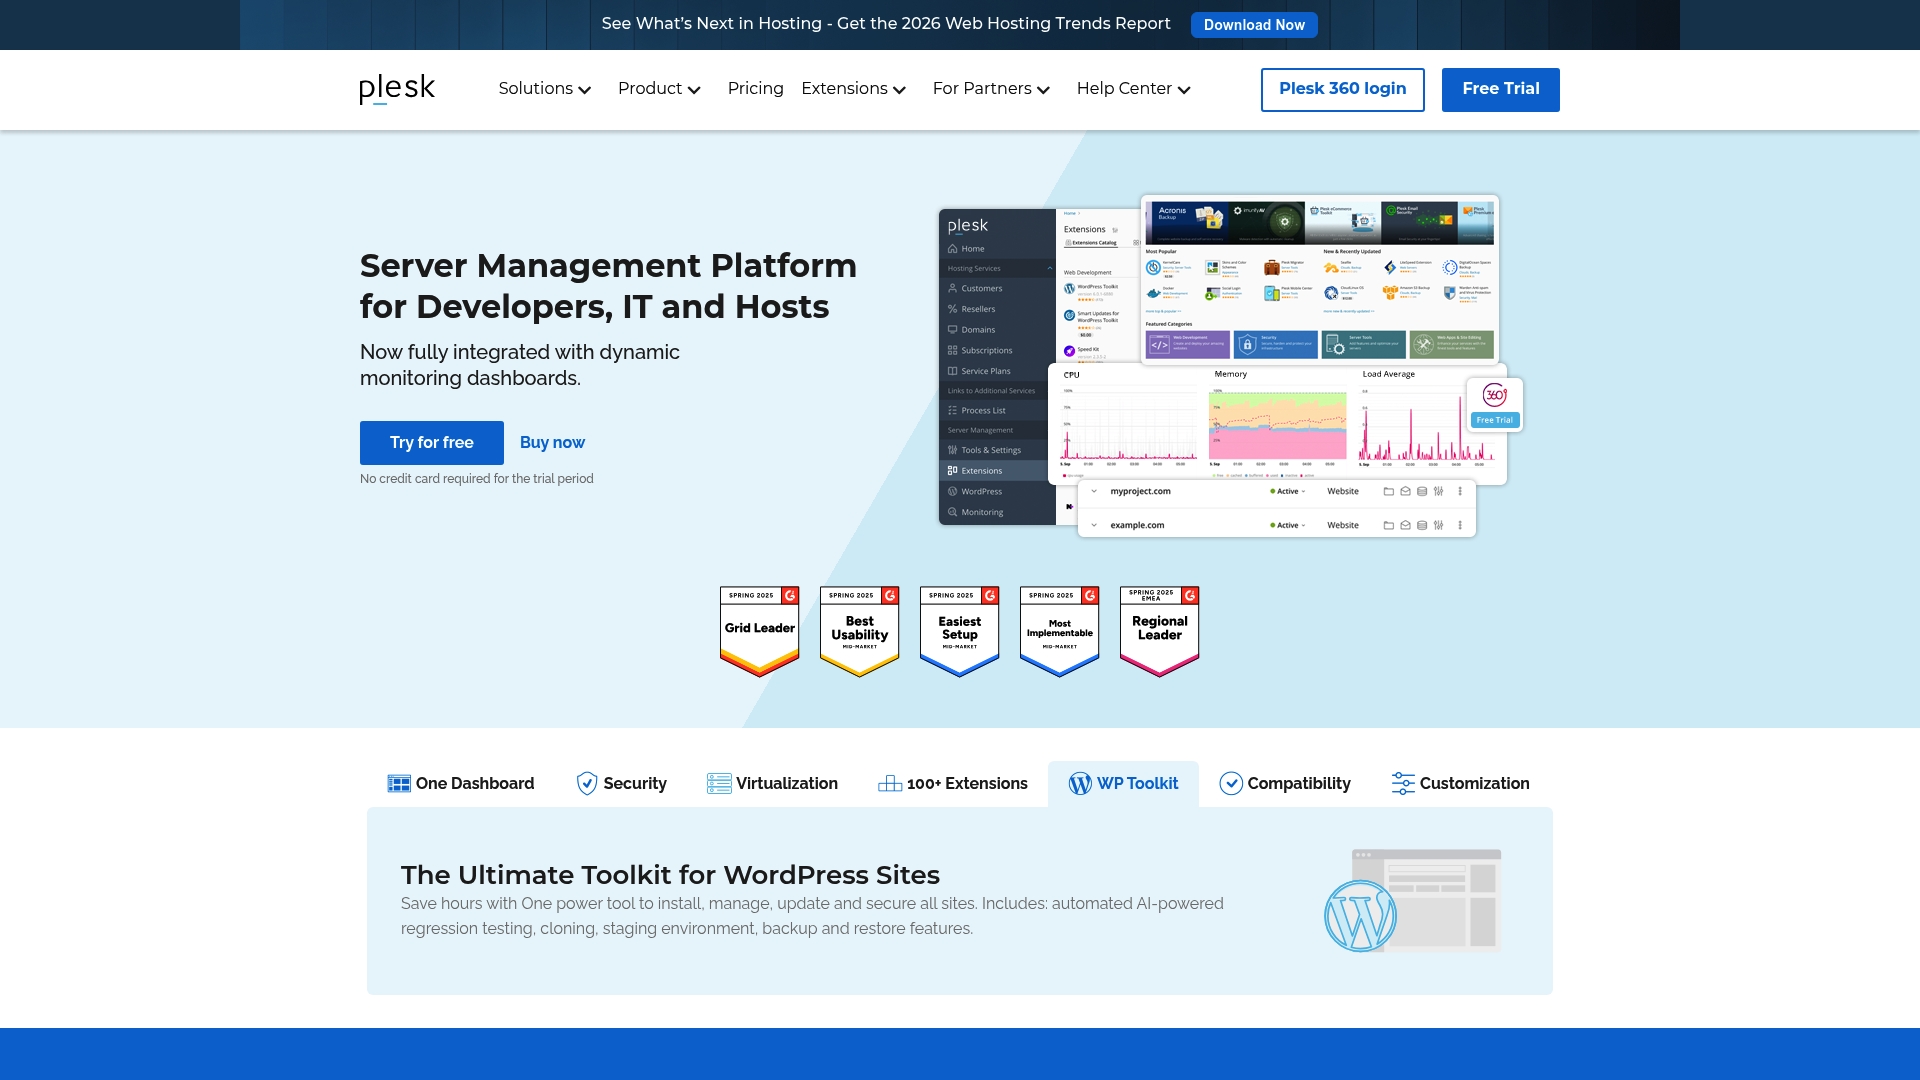Select the Pricing menu item
Screen dimensions: 1920x1080
(755, 89)
